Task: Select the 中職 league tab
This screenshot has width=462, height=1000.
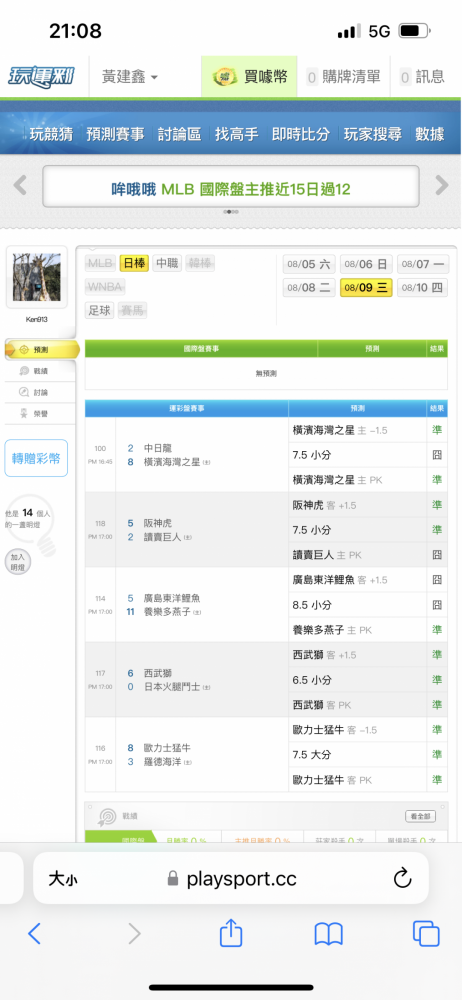Action: (x=167, y=263)
